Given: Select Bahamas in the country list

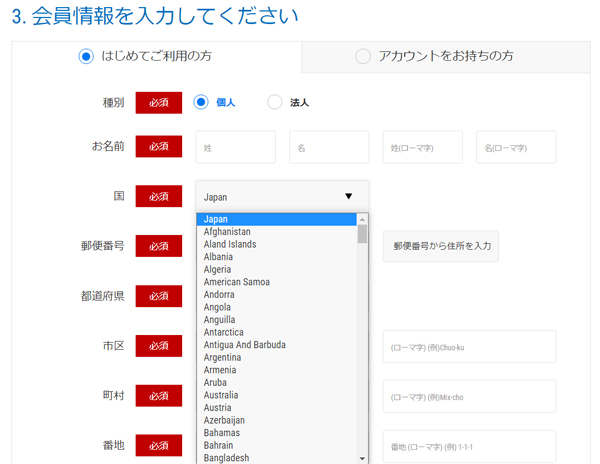Looking at the screenshot, I should click(276, 433).
